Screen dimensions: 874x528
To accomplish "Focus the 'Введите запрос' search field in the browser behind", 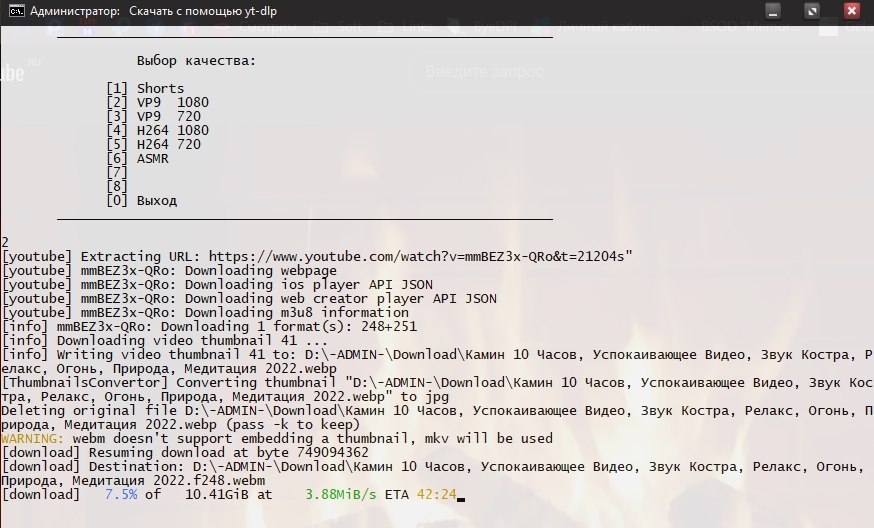I will [484, 71].
